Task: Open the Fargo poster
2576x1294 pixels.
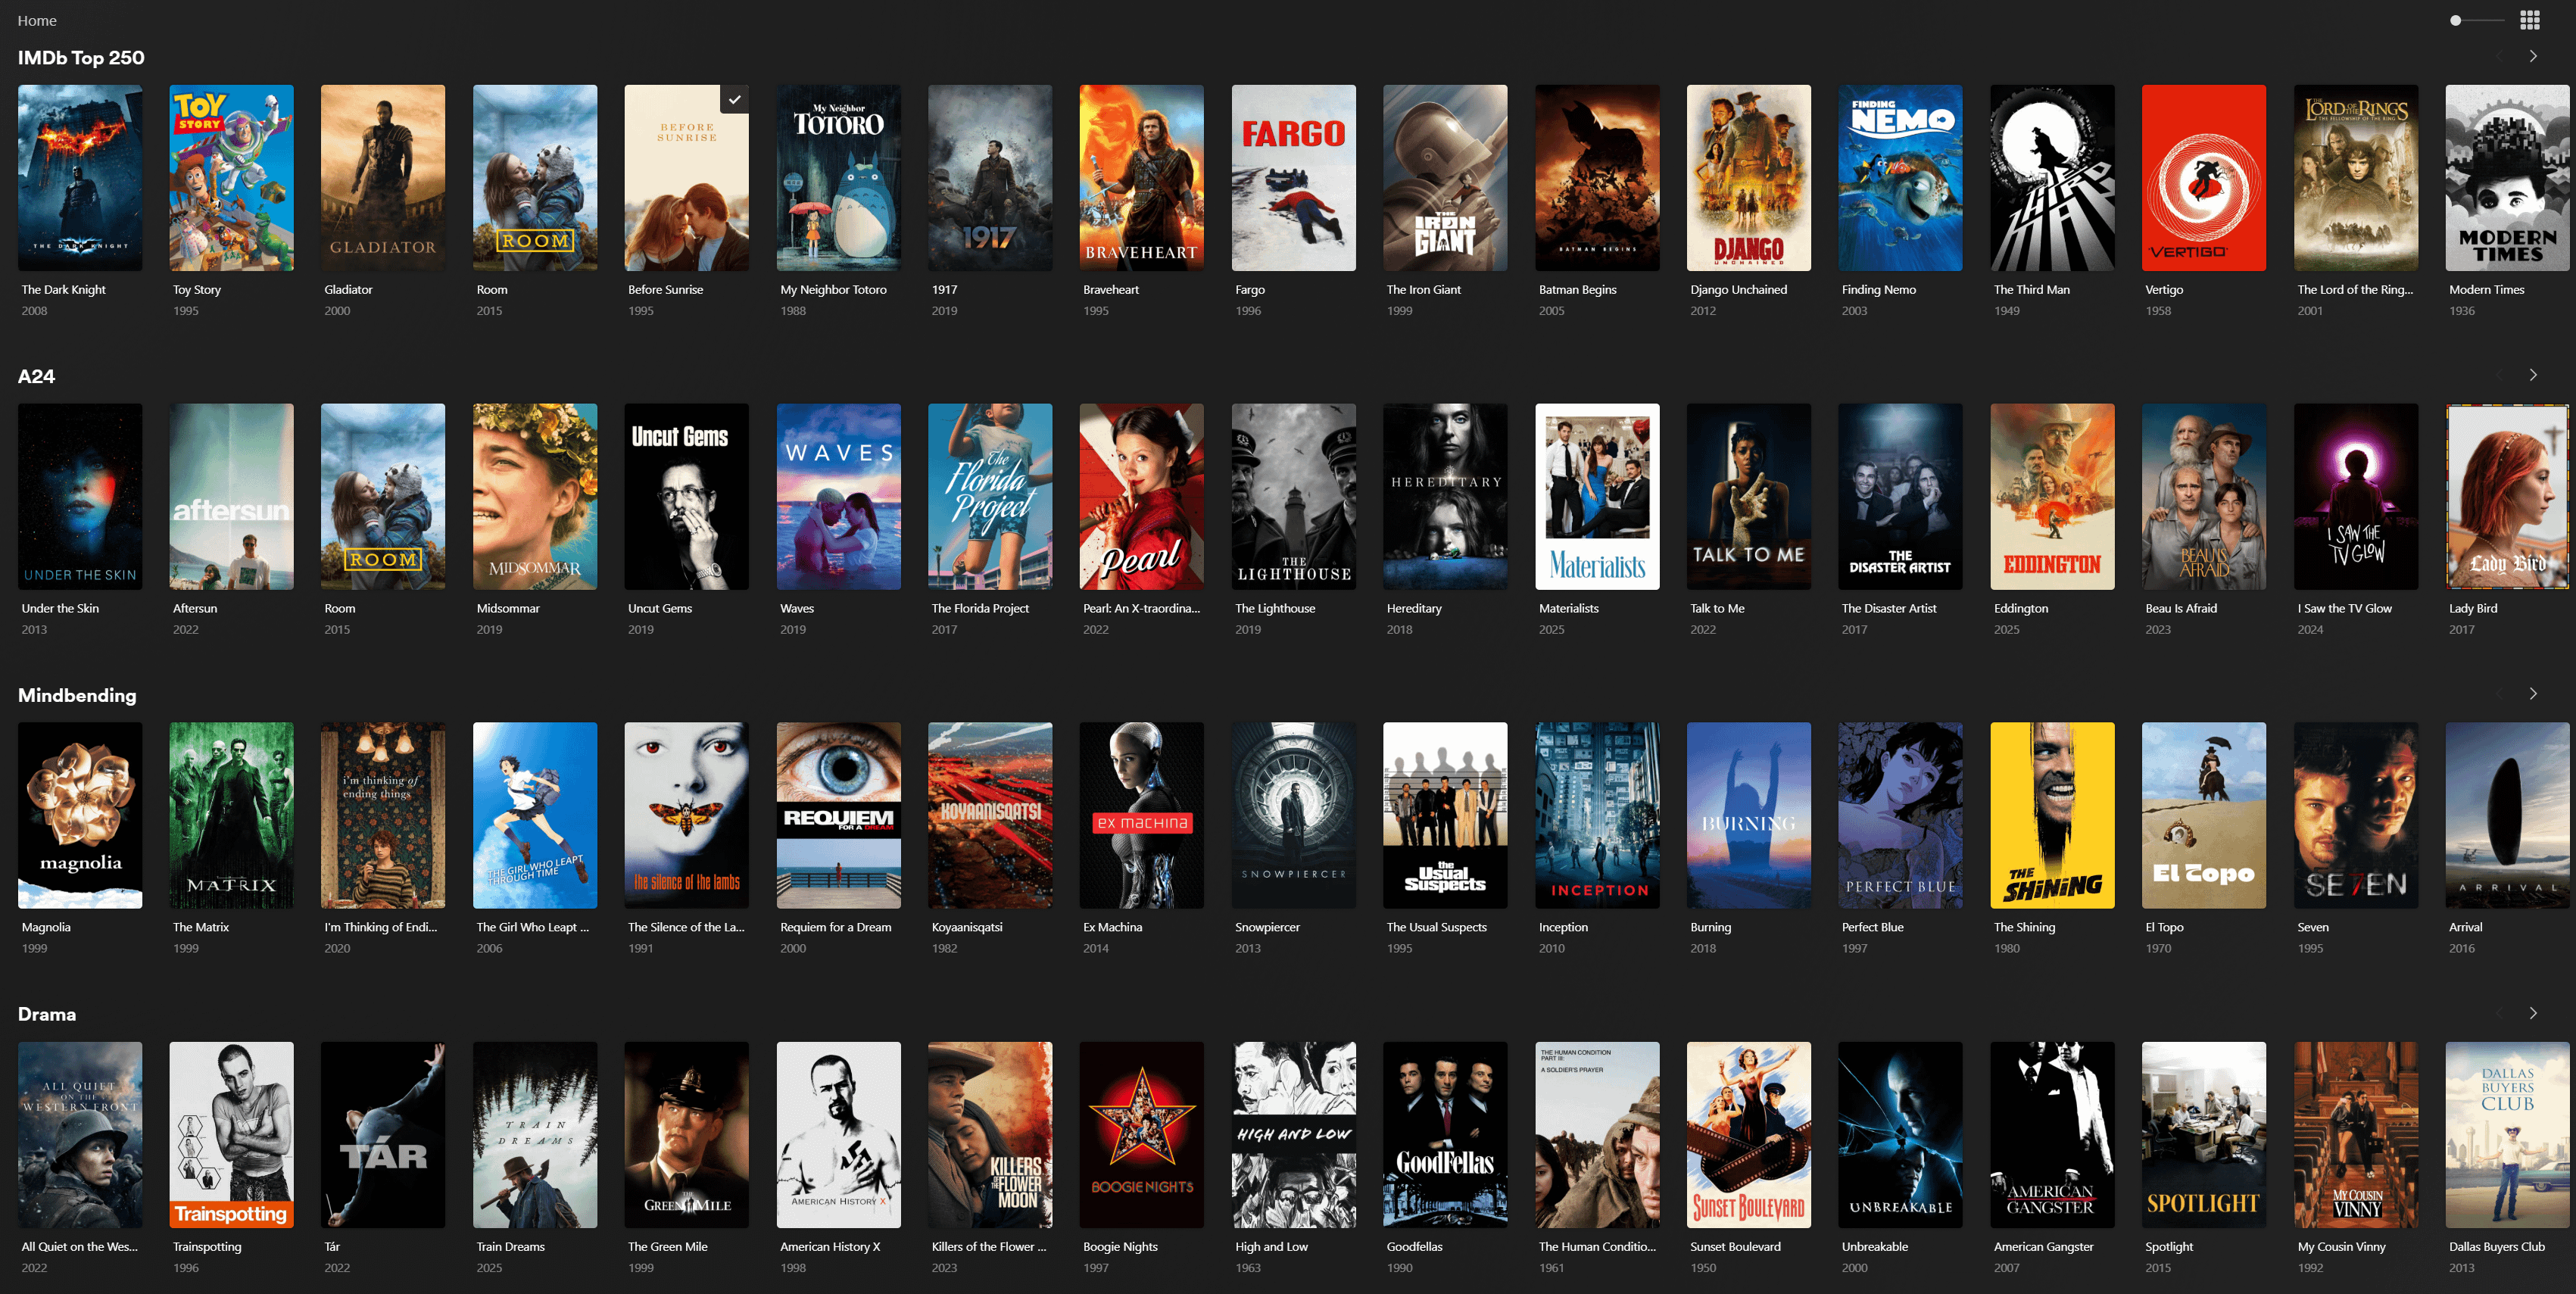Action: click(x=1294, y=178)
